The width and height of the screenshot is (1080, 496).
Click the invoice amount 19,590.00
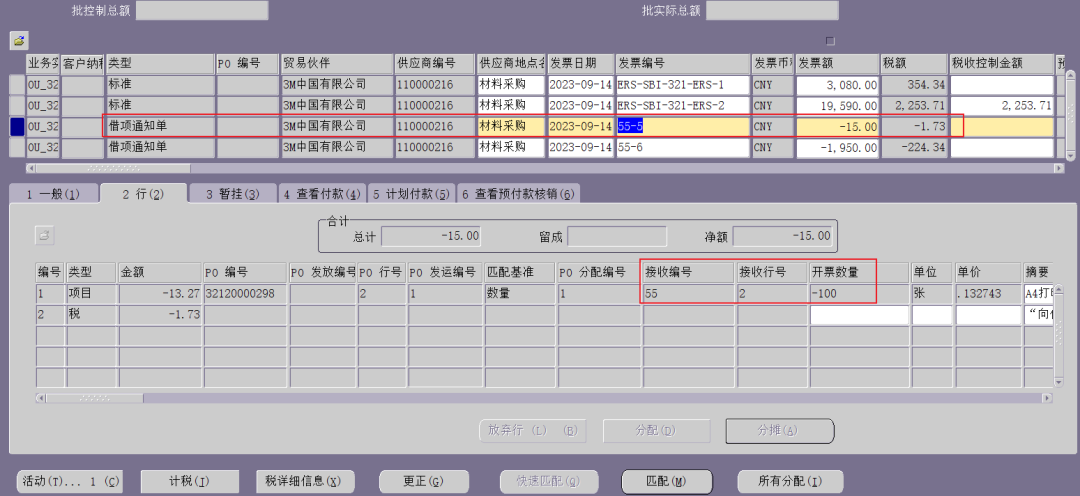838,105
